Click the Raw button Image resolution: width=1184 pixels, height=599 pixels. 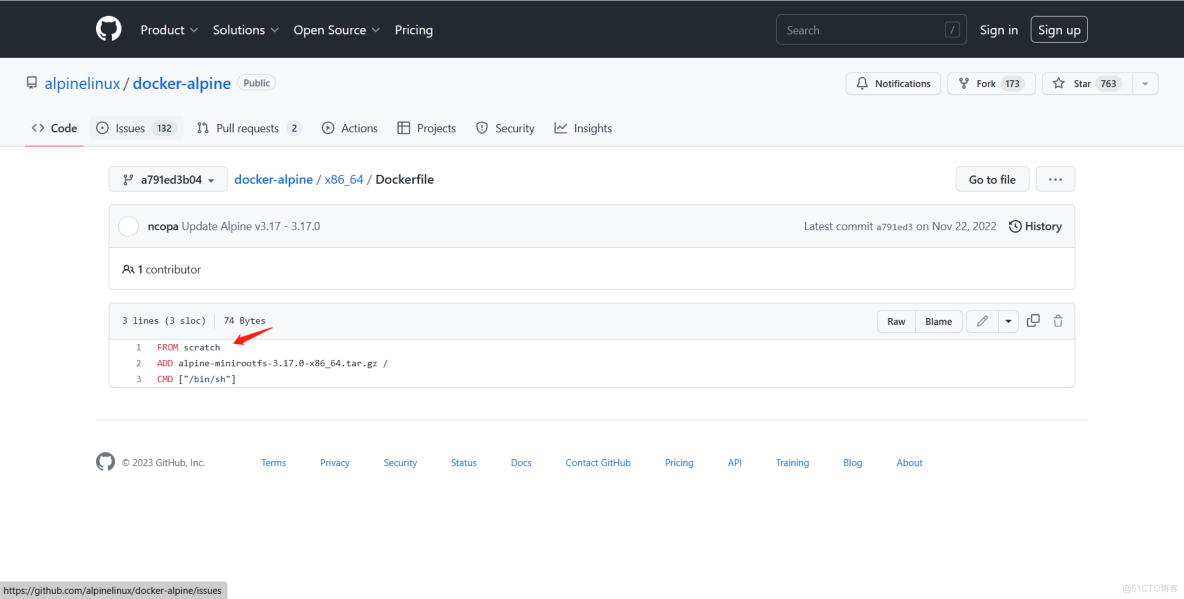pyautogui.click(x=896, y=321)
